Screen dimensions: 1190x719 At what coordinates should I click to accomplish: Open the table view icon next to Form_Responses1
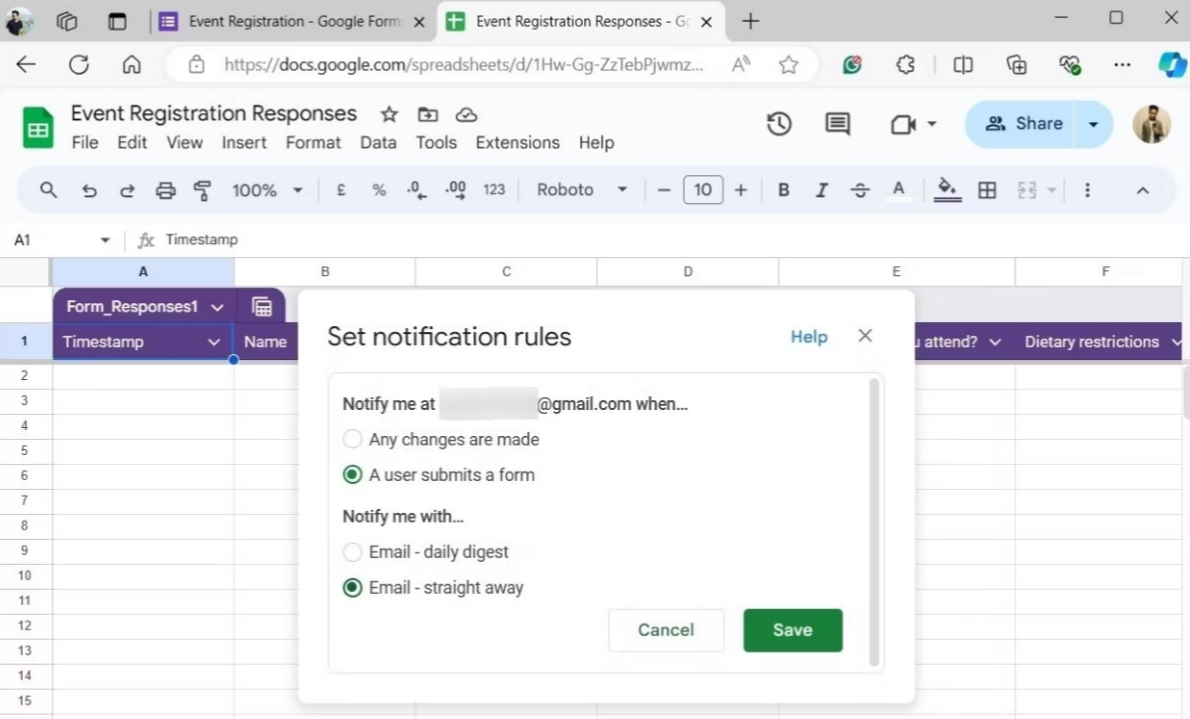[x=262, y=307]
